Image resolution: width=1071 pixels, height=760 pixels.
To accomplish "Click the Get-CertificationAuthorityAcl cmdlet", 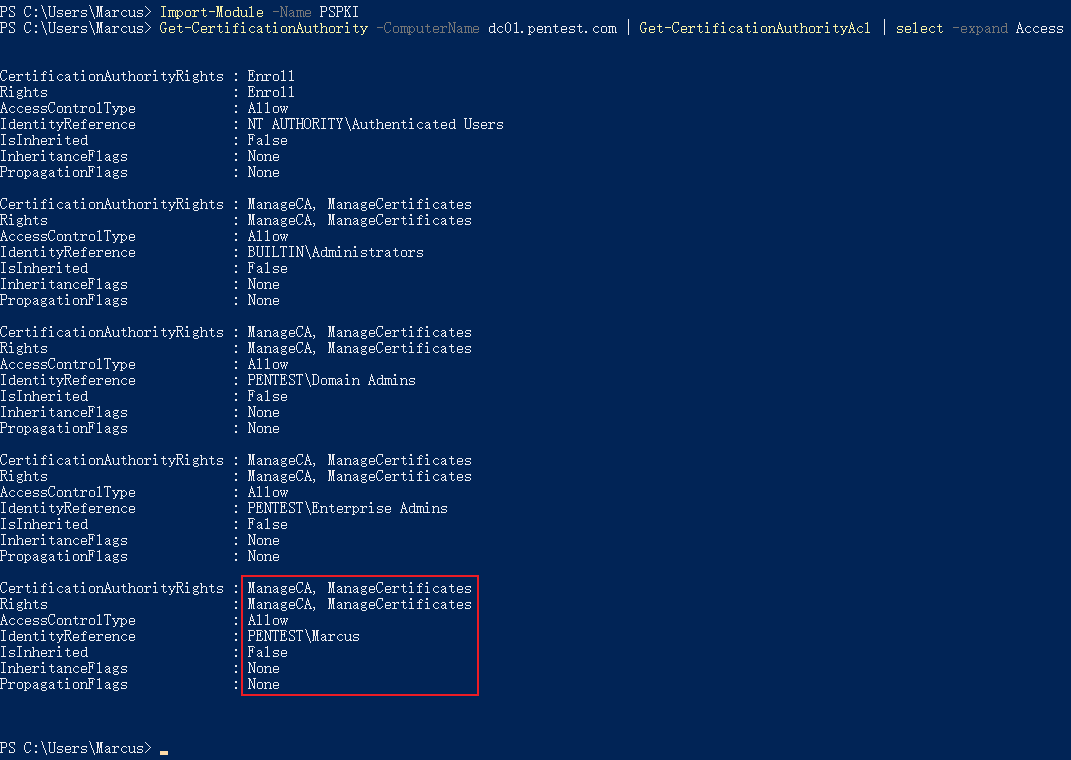I will point(755,28).
